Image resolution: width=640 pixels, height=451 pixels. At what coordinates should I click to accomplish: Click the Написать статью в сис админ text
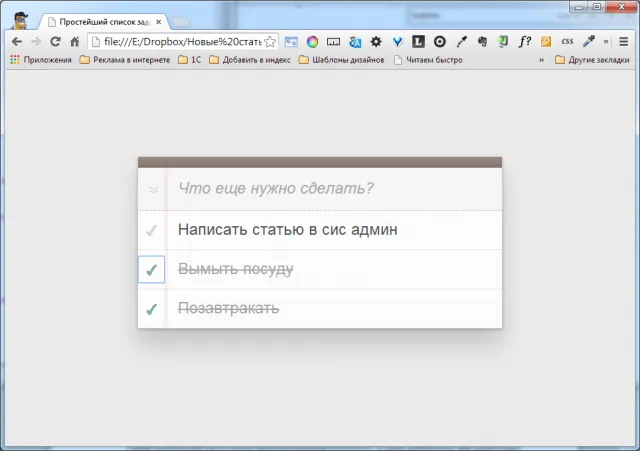pos(287,230)
